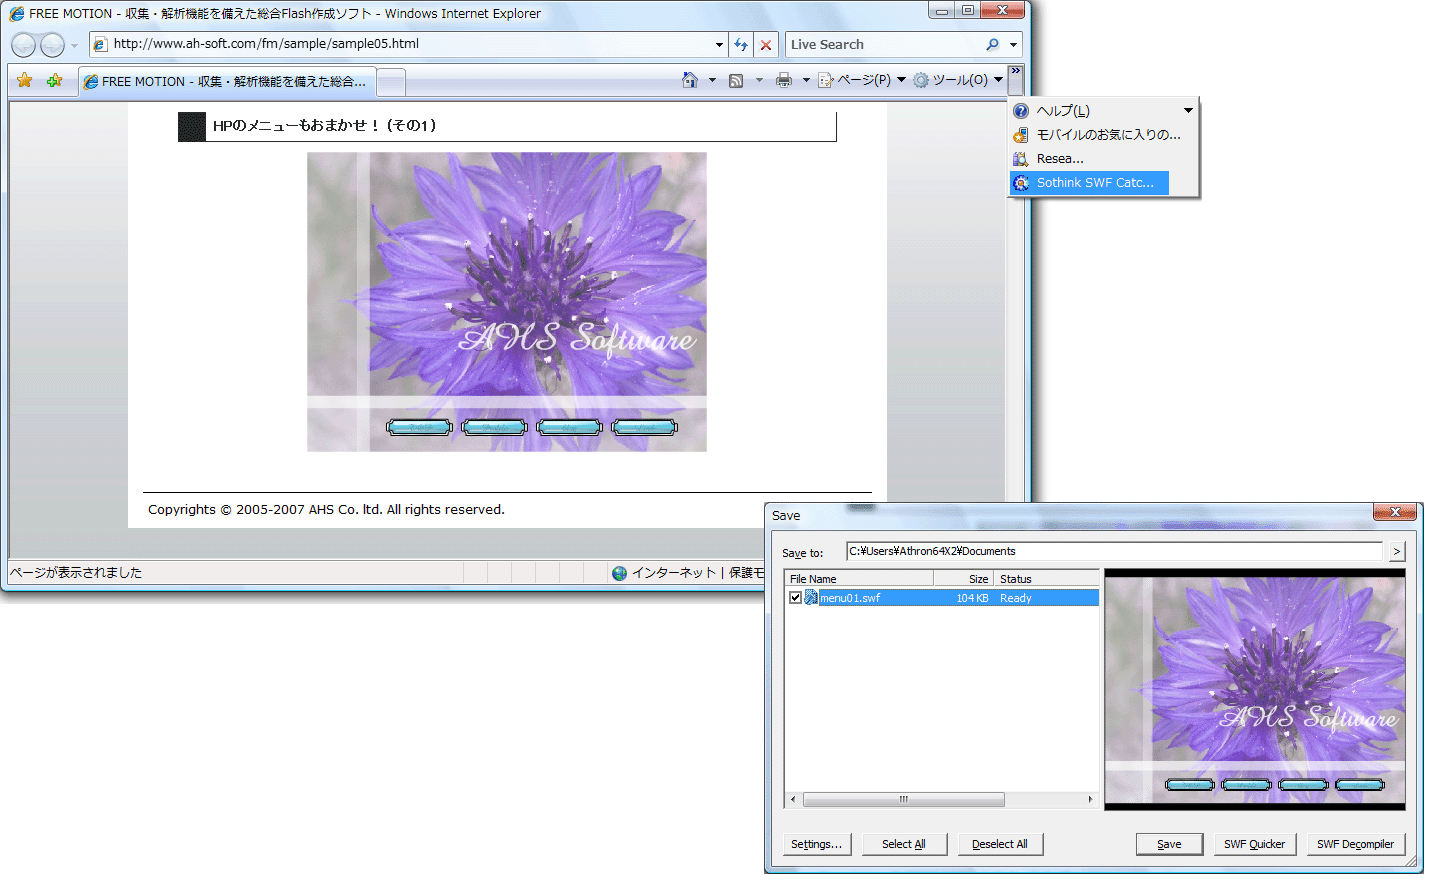Click the SWF preview image in Save dialog

pos(1255,689)
